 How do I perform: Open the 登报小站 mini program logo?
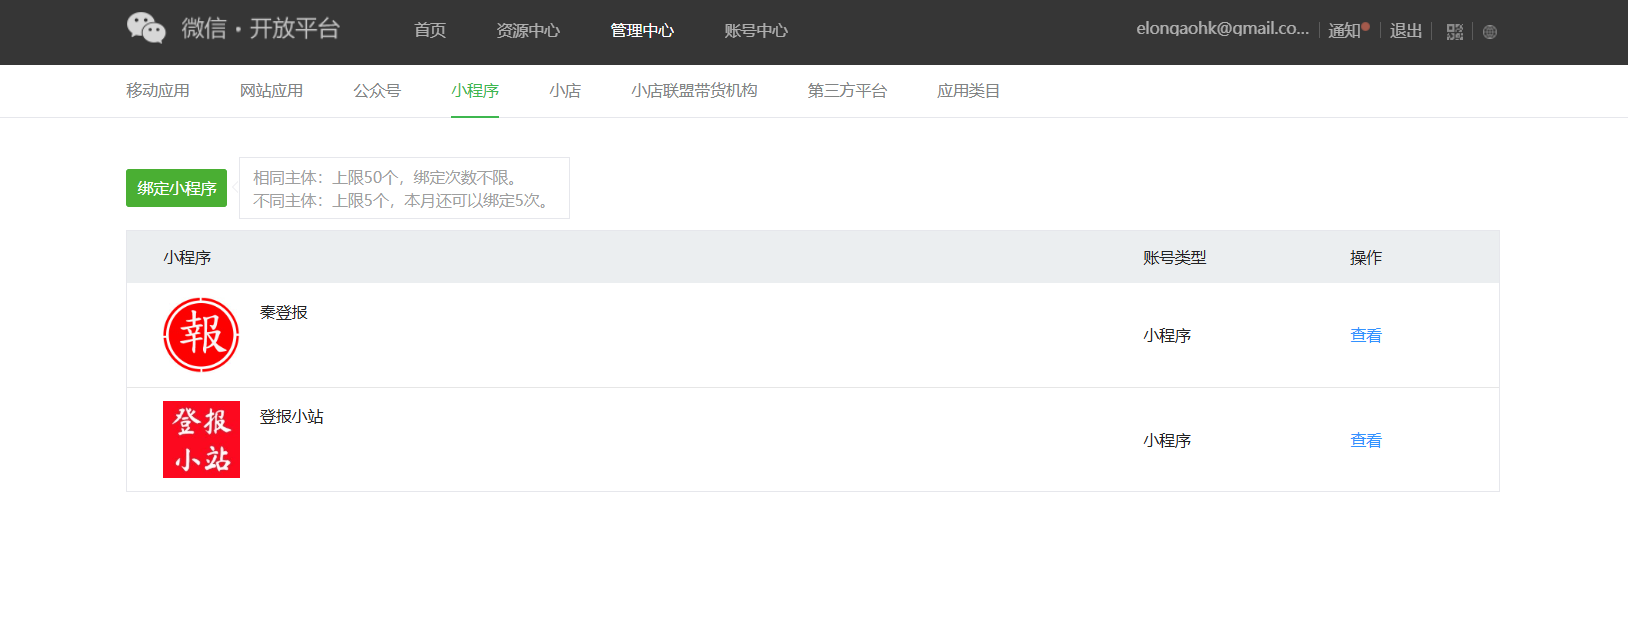coord(201,439)
